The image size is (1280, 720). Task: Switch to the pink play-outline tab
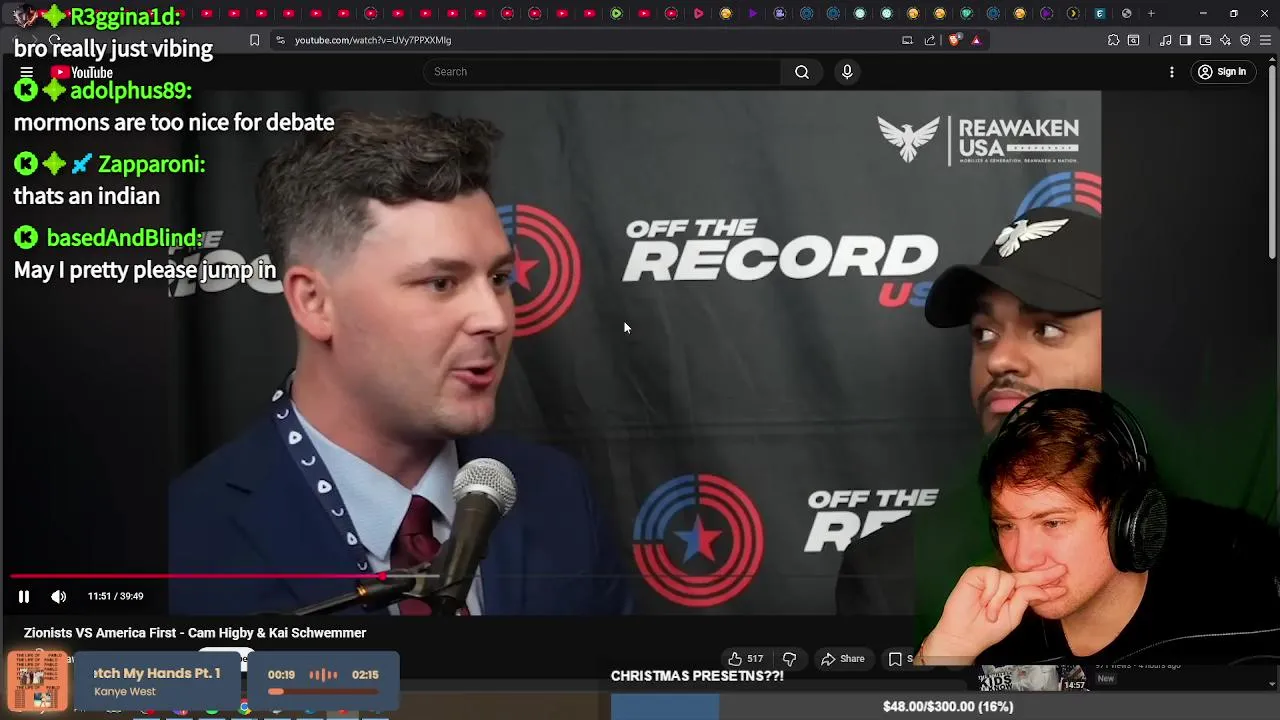click(698, 13)
